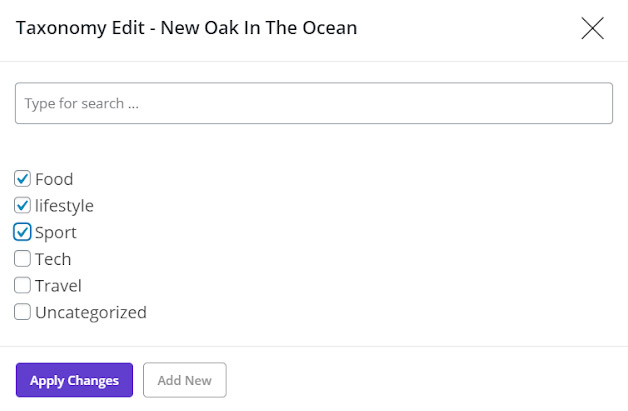This screenshot has width=628, height=411.
Task: Click the lifestyle label text
Action: point(64,206)
